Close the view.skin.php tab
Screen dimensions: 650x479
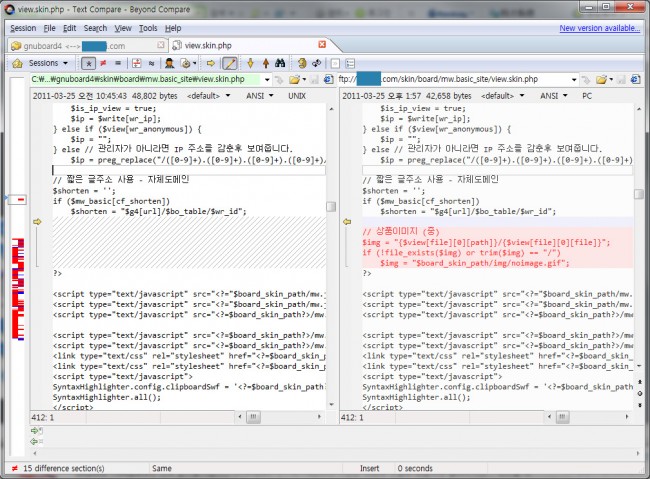click(321, 45)
